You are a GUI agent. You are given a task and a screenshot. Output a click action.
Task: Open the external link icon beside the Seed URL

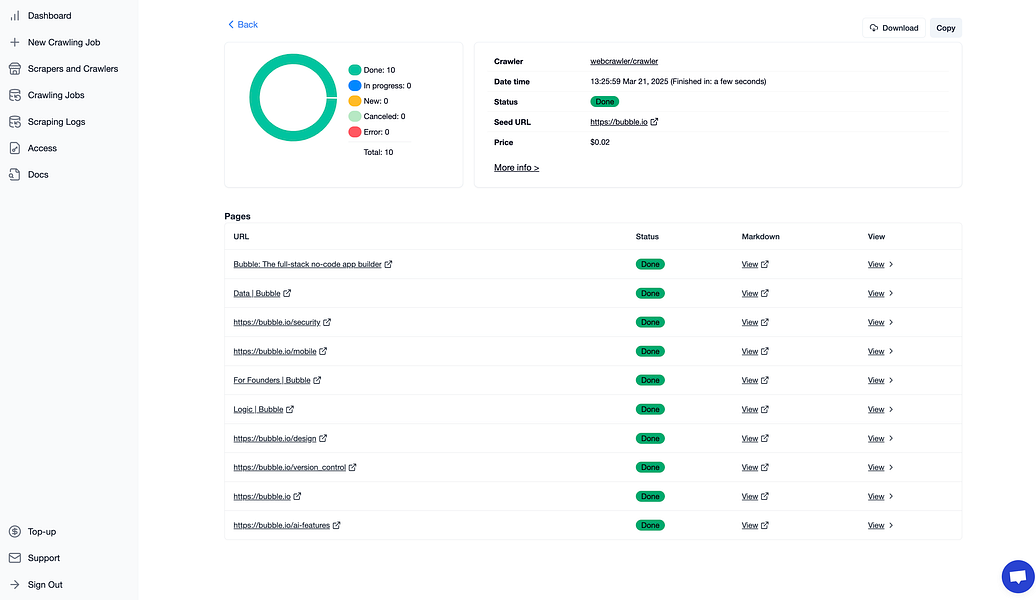click(654, 121)
